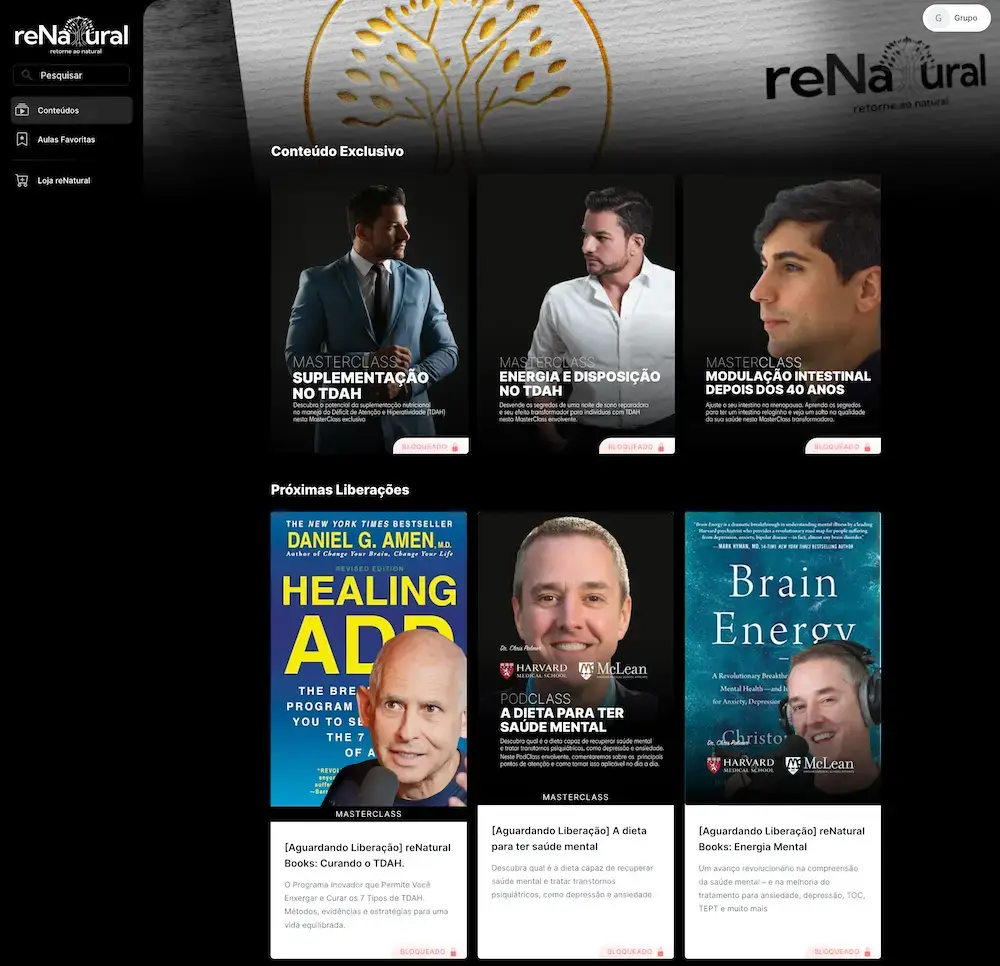Open the Healing ADD book cover thumbnail
1000x966 pixels.
click(x=369, y=659)
